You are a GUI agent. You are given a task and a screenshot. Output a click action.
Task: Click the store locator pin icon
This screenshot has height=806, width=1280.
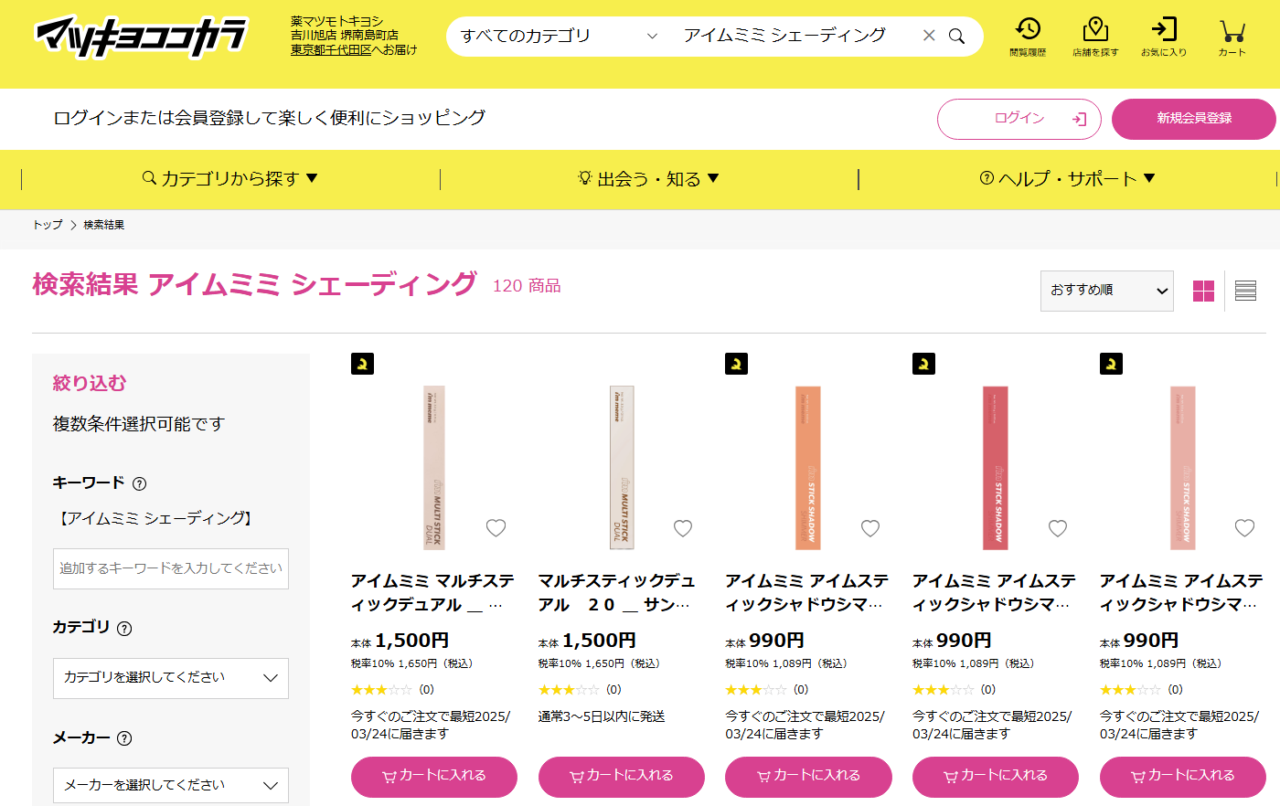click(x=1095, y=30)
